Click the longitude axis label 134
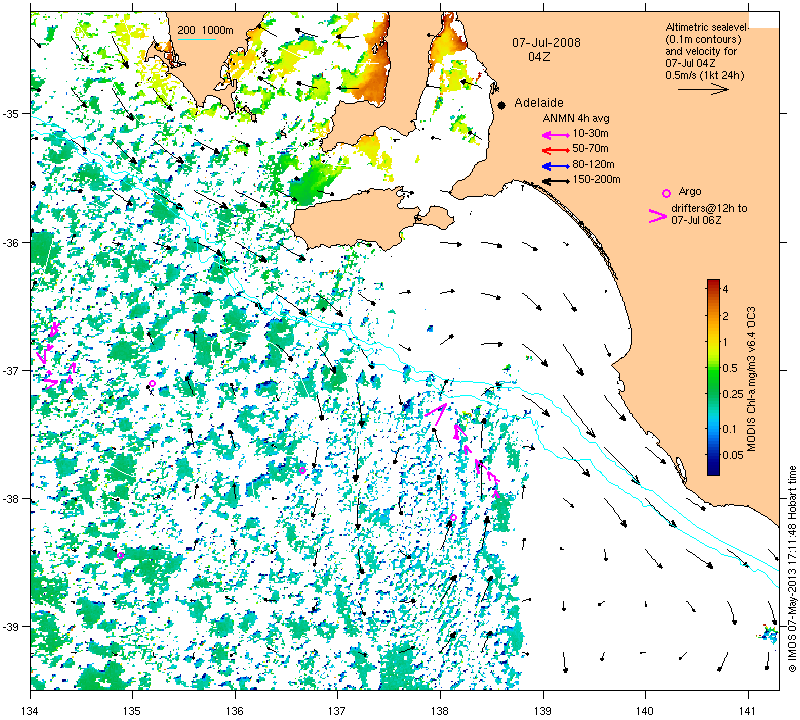The width and height of the screenshot is (800, 720). (31, 710)
